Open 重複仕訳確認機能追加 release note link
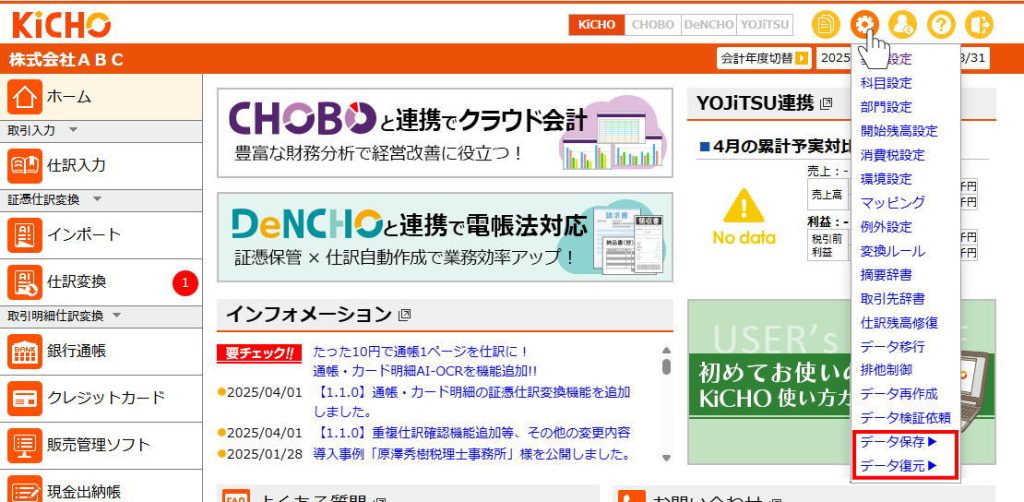Viewport: 1024px width, 502px height. click(474, 433)
